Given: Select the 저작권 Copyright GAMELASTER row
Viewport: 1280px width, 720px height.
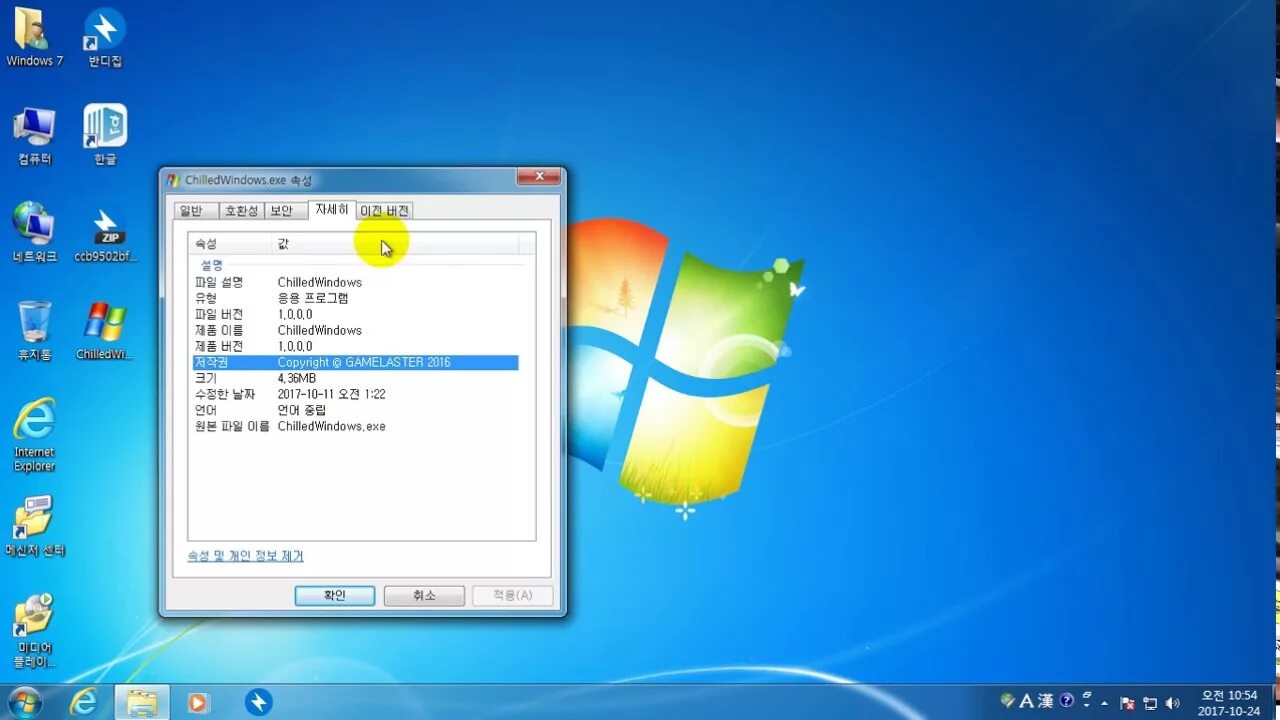Looking at the screenshot, I should (355, 362).
